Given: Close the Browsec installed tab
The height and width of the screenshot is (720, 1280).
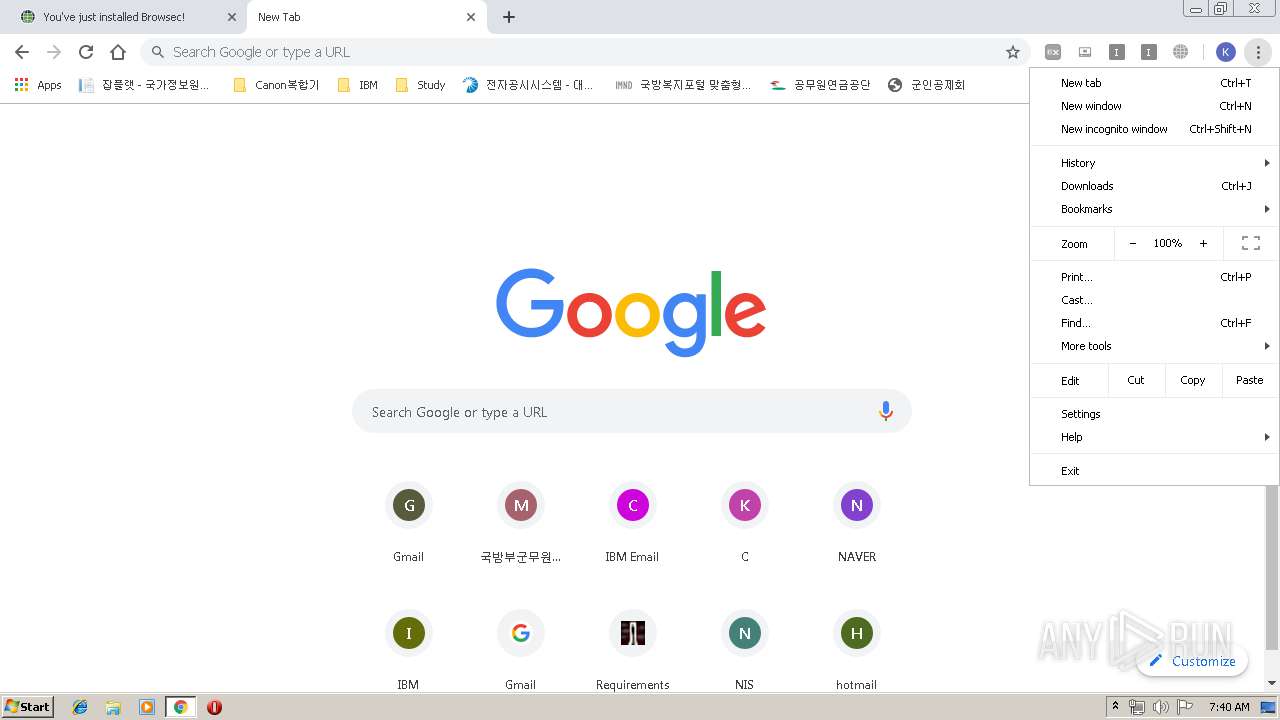Looking at the screenshot, I should [x=231, y=17].
